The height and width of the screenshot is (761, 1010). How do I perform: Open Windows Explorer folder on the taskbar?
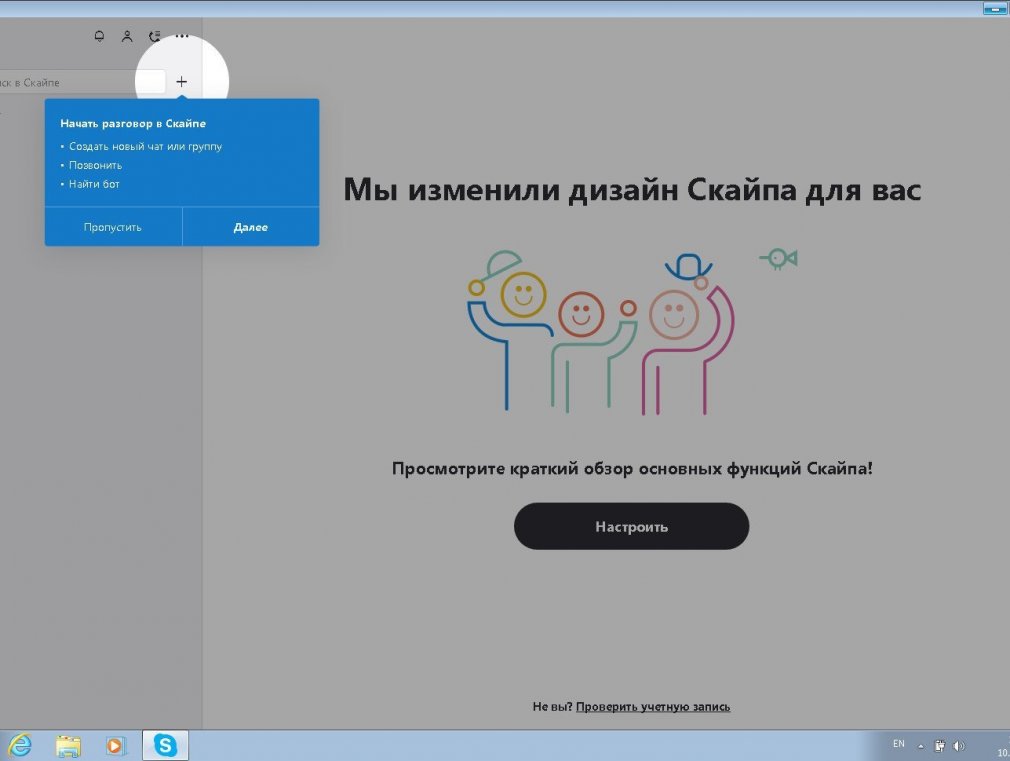[68, 746]
